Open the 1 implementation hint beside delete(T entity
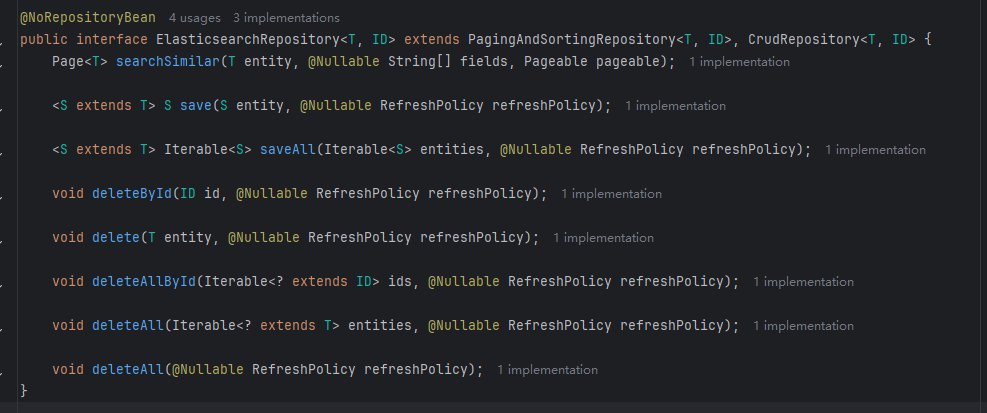Screen dimensions: 987x413 point(603,238)
